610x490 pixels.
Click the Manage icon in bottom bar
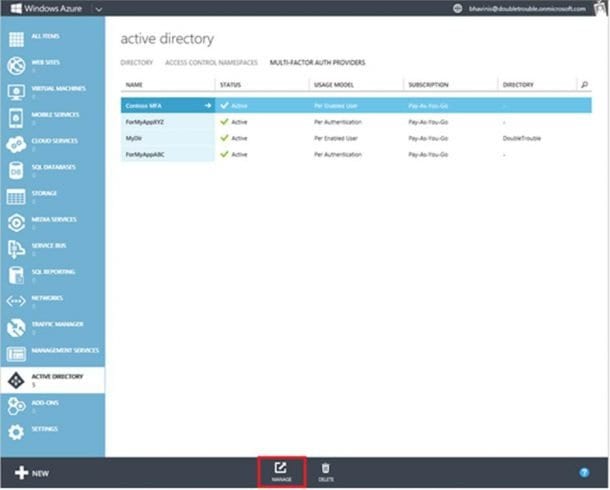(281, 471)
